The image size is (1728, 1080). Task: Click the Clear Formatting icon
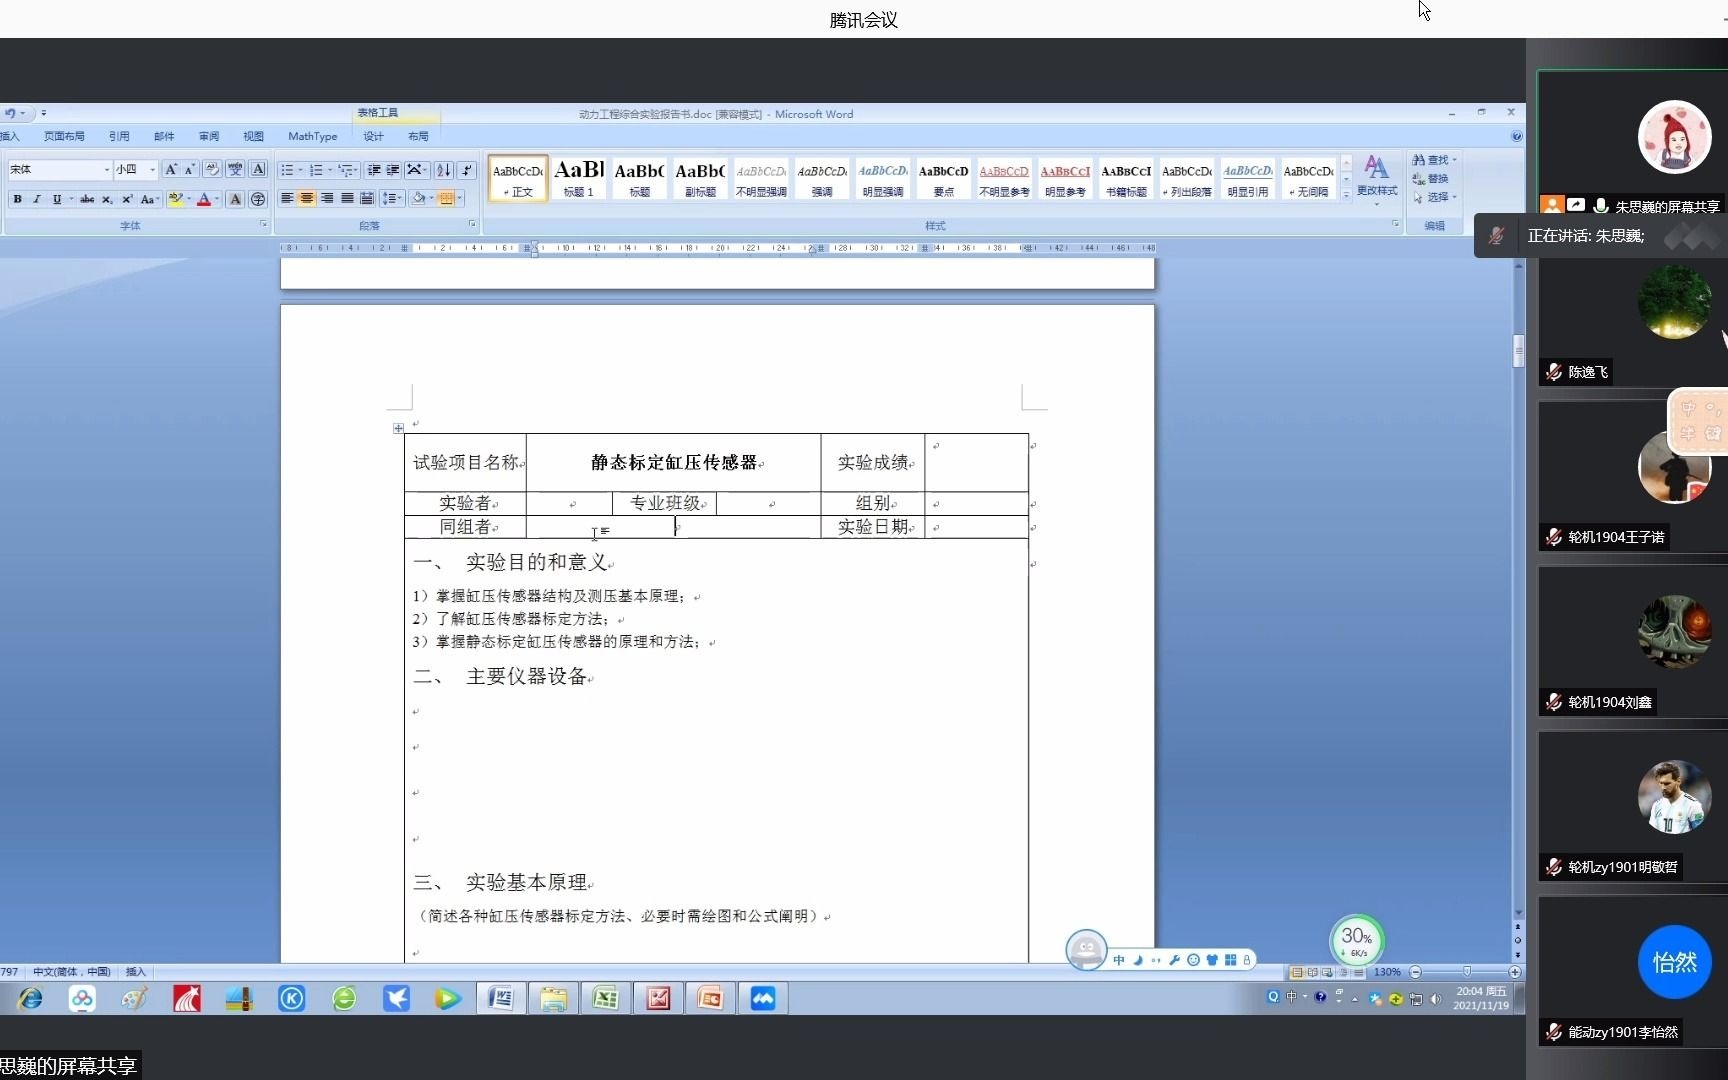[x=211, y=169]
